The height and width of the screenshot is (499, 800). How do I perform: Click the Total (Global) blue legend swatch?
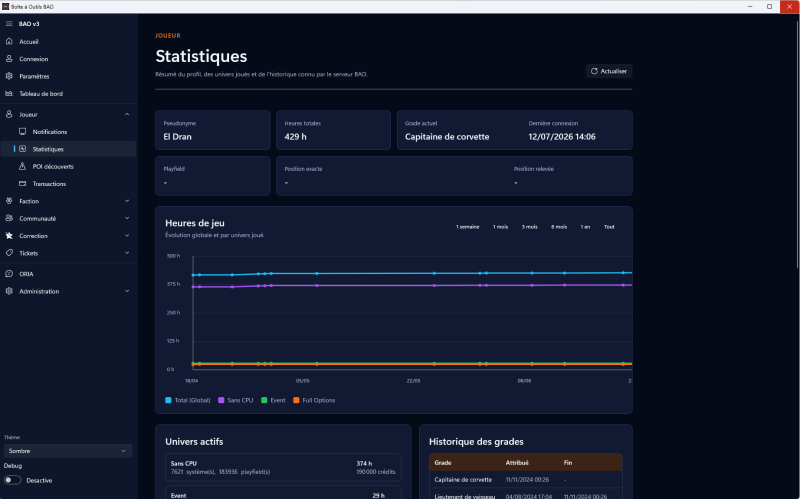click(168, 401)
